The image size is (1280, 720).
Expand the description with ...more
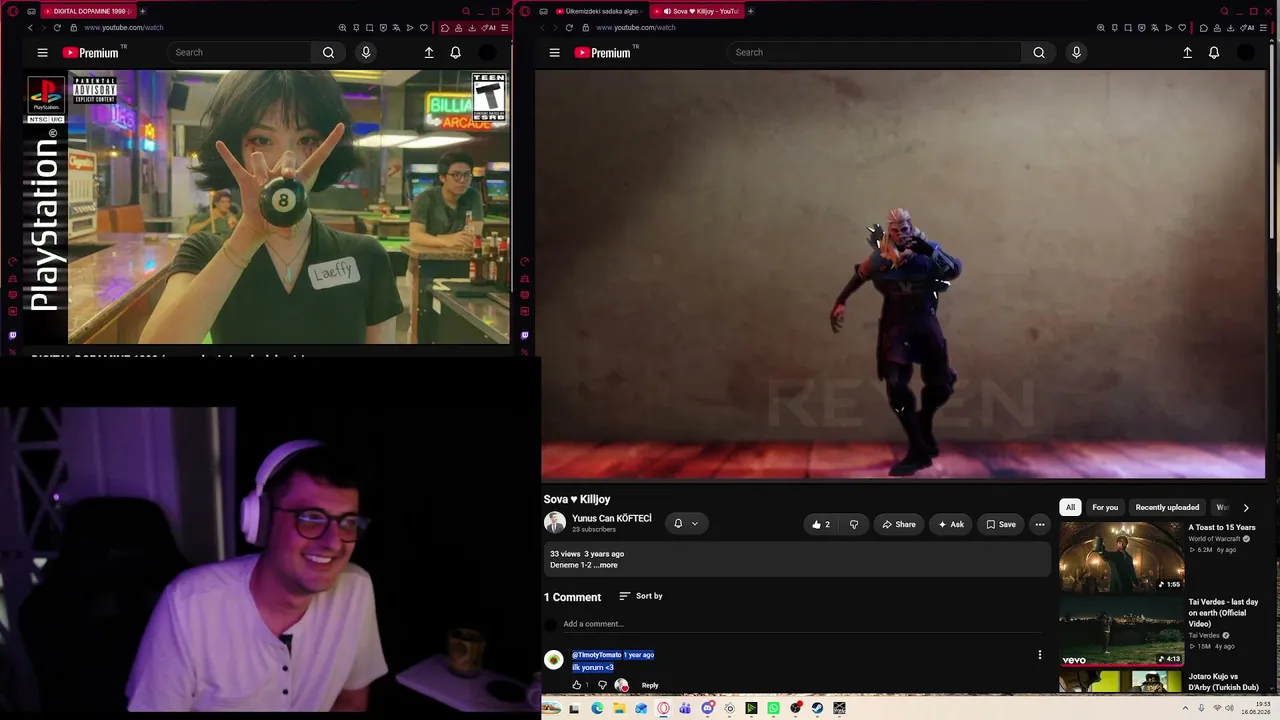[x=605, y=565]
